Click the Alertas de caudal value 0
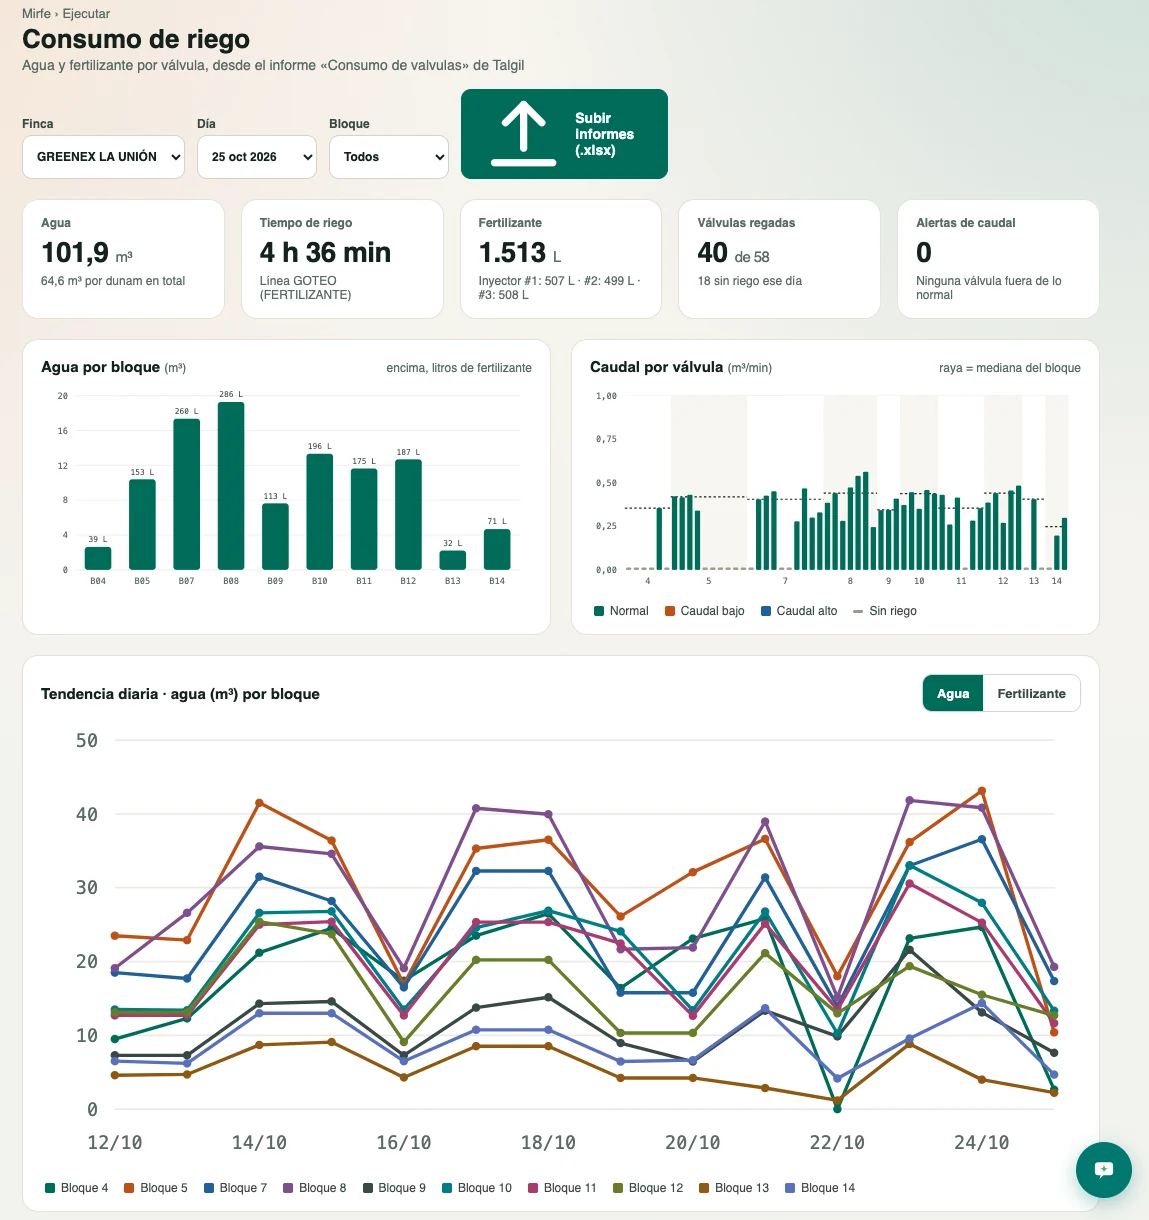 click(924, 253)
